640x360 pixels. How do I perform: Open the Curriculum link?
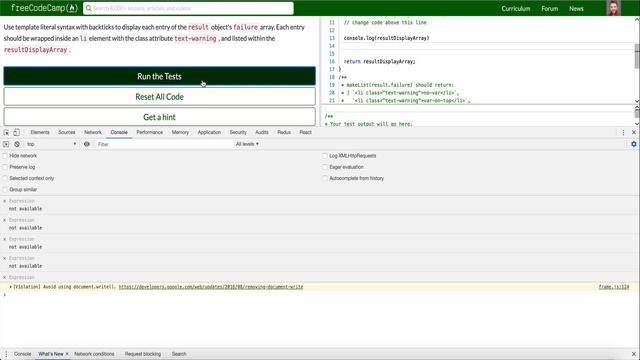pos(516,9)
